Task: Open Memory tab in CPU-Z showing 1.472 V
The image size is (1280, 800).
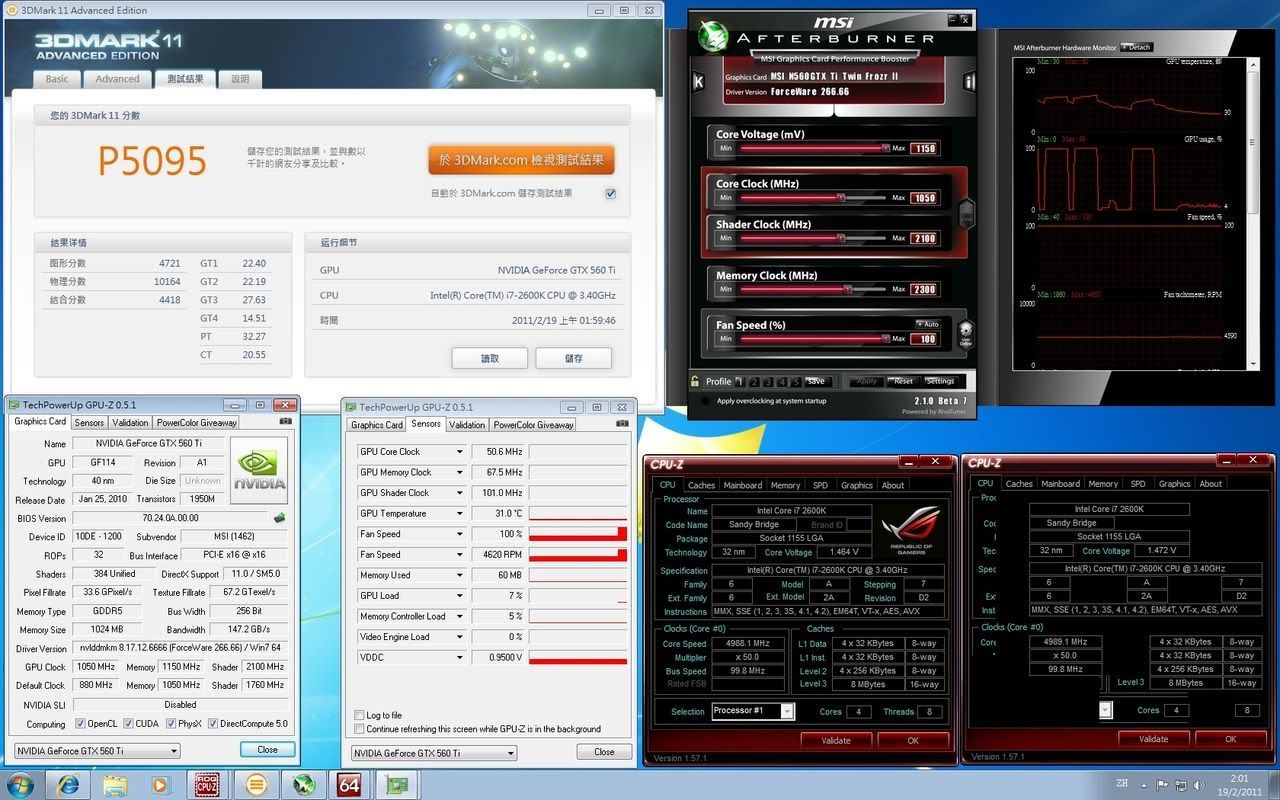Action: (x=1103, y=484)
